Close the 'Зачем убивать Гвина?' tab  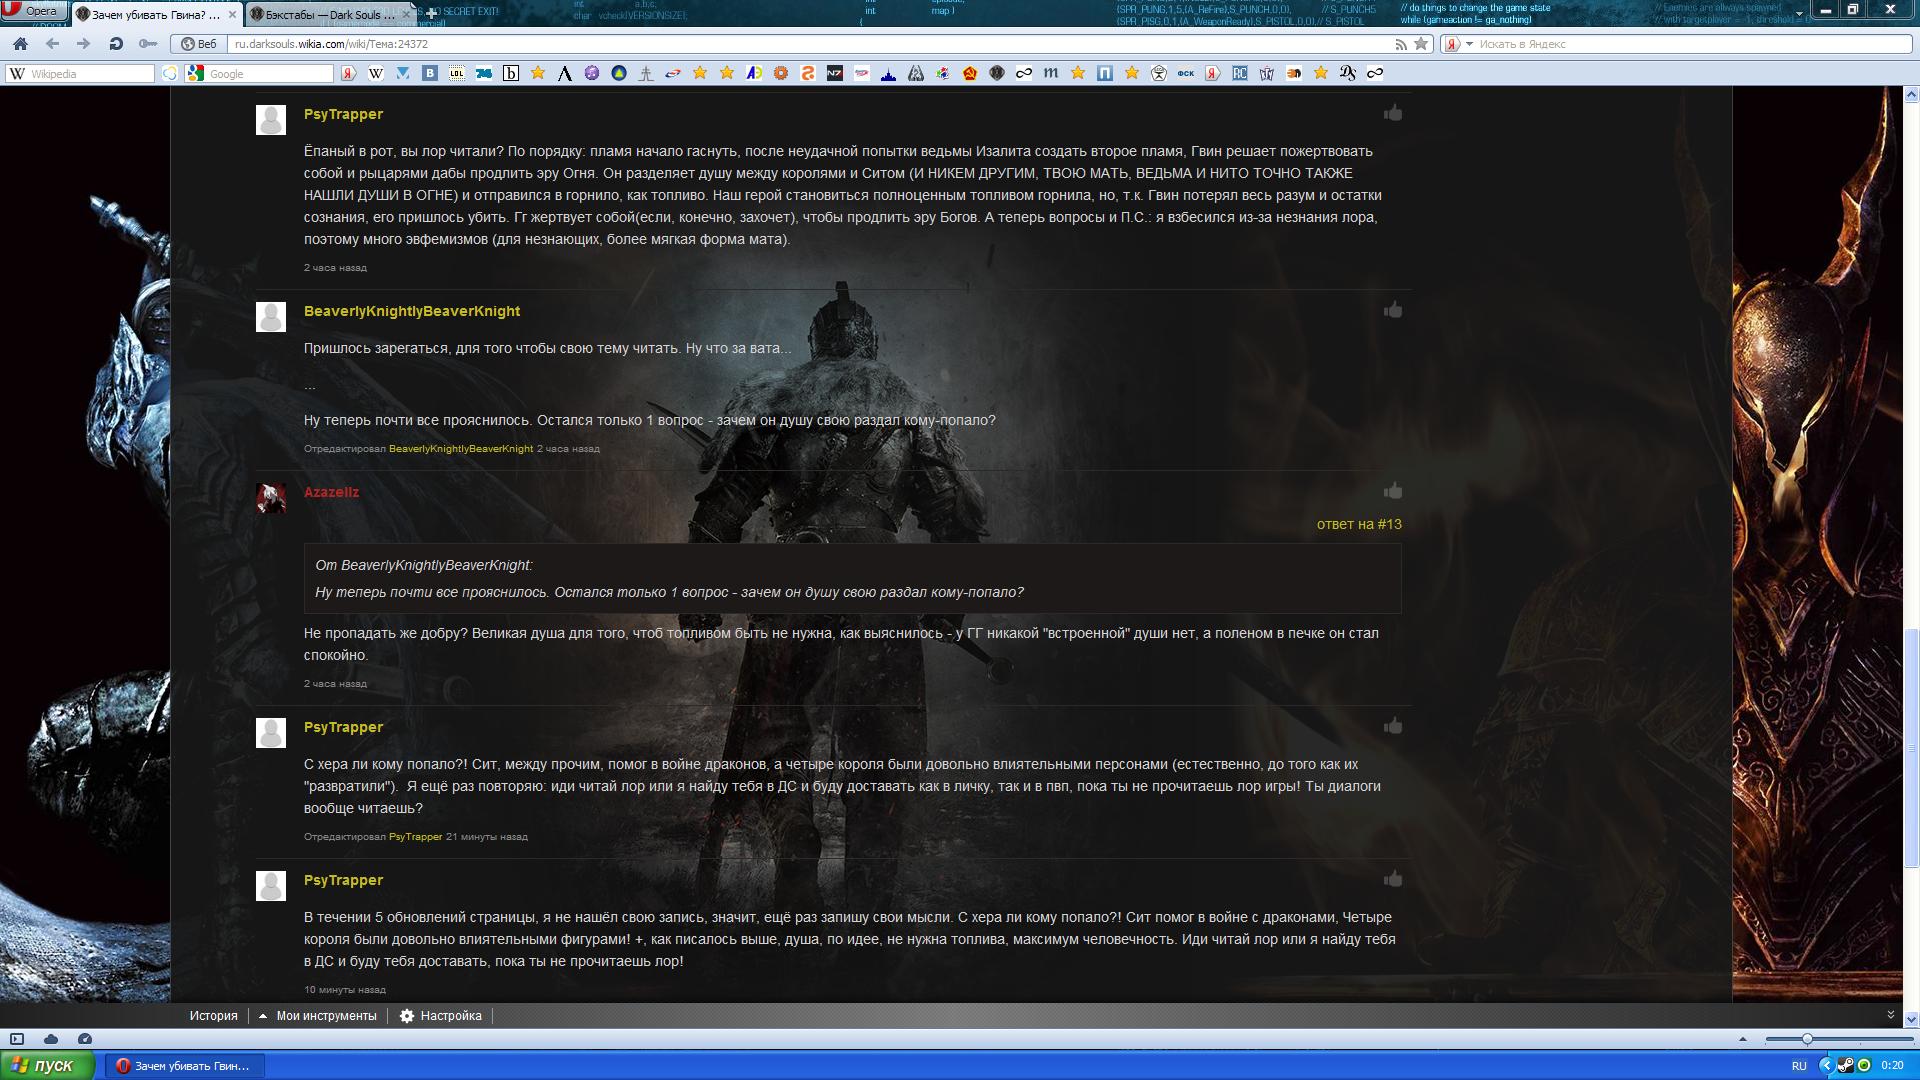click(x=234, y=14)
